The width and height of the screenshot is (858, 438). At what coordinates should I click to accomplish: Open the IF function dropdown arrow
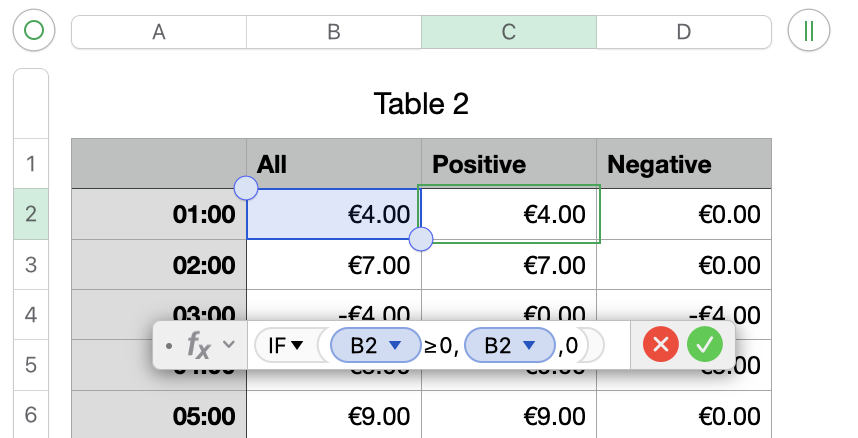297,346
